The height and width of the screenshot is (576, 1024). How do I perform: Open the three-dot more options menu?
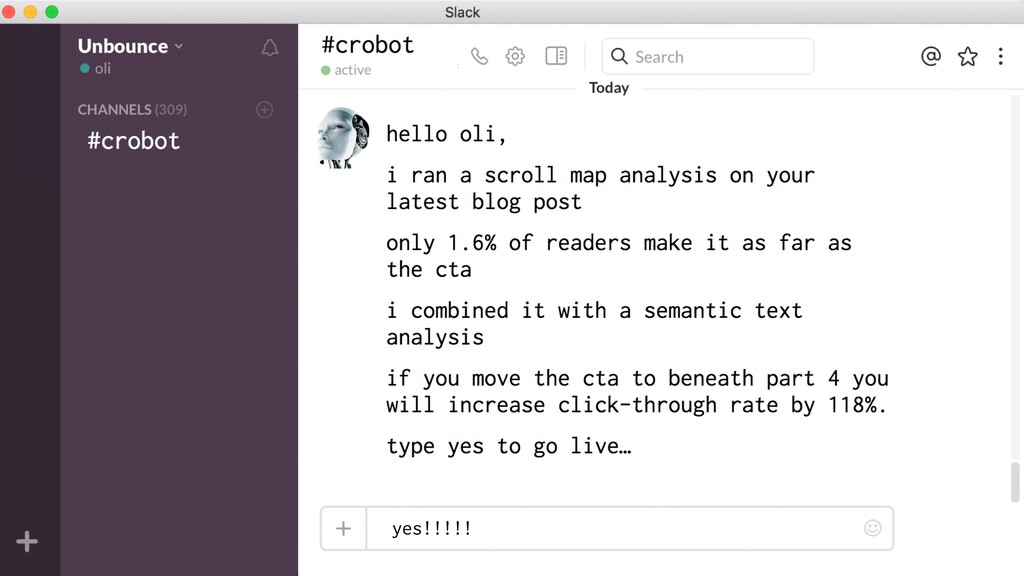1000,57
